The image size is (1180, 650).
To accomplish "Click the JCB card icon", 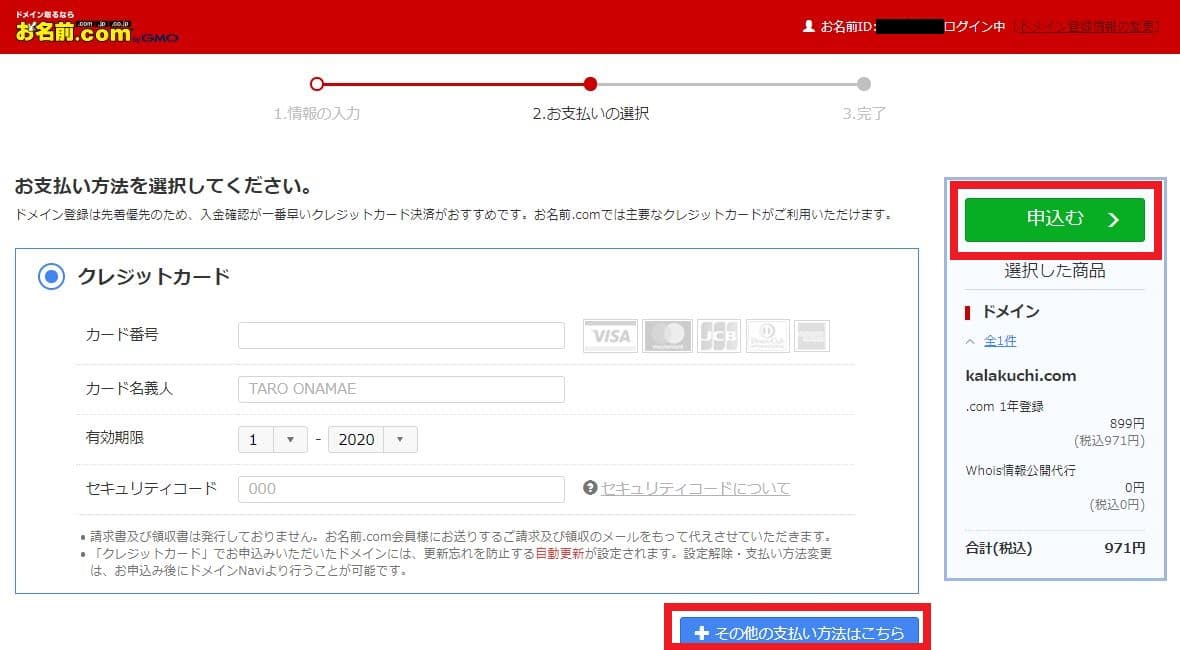I will [x=718, y=336].
